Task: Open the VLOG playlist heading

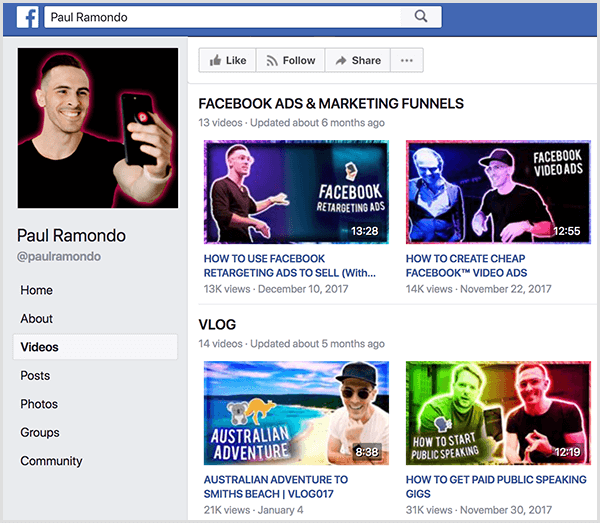Action: [x=217, y=324]
